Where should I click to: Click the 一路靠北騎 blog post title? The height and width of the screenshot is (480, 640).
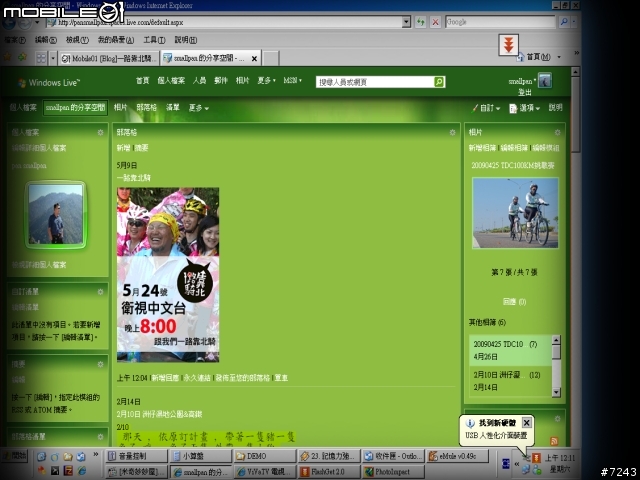coord(133,178)
